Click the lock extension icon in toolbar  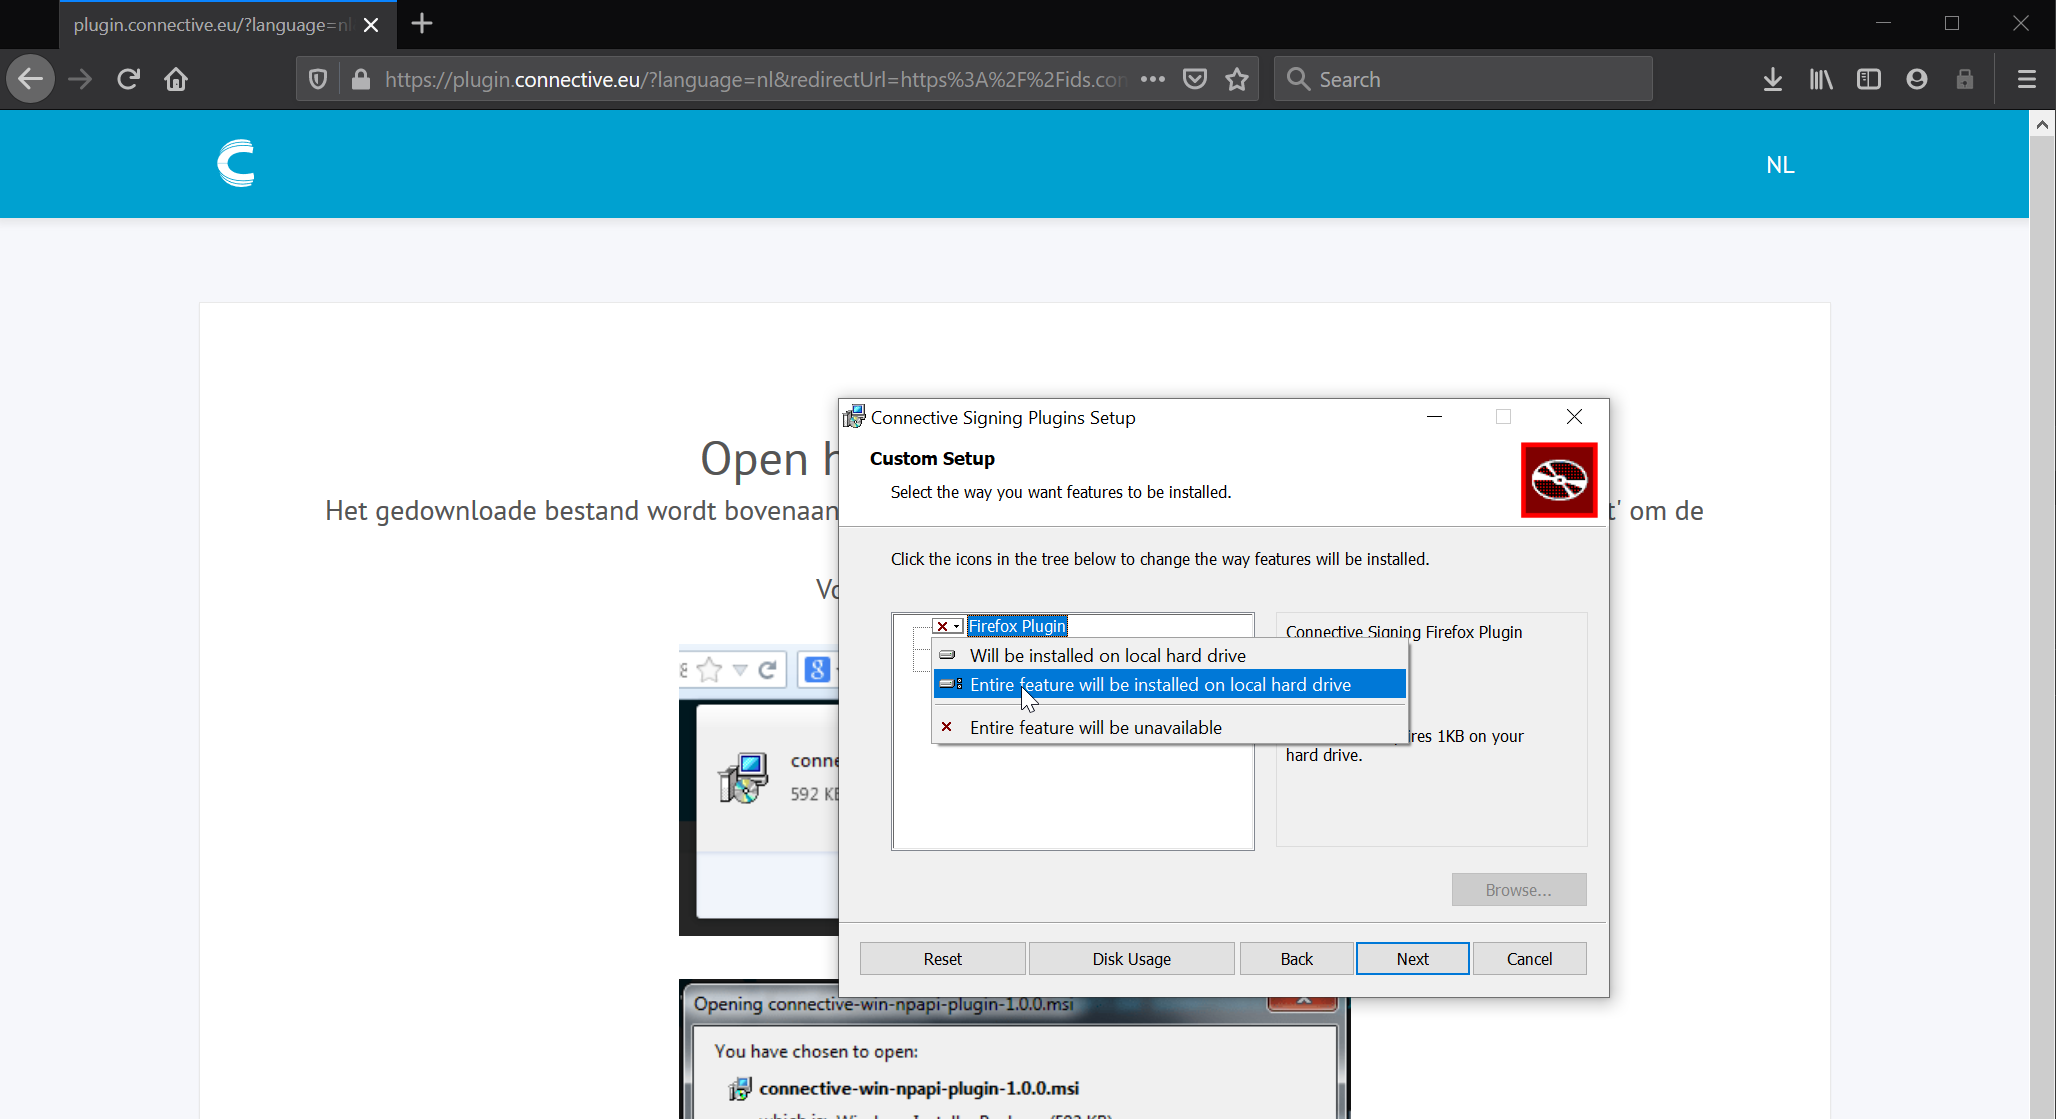[1965, 79]
